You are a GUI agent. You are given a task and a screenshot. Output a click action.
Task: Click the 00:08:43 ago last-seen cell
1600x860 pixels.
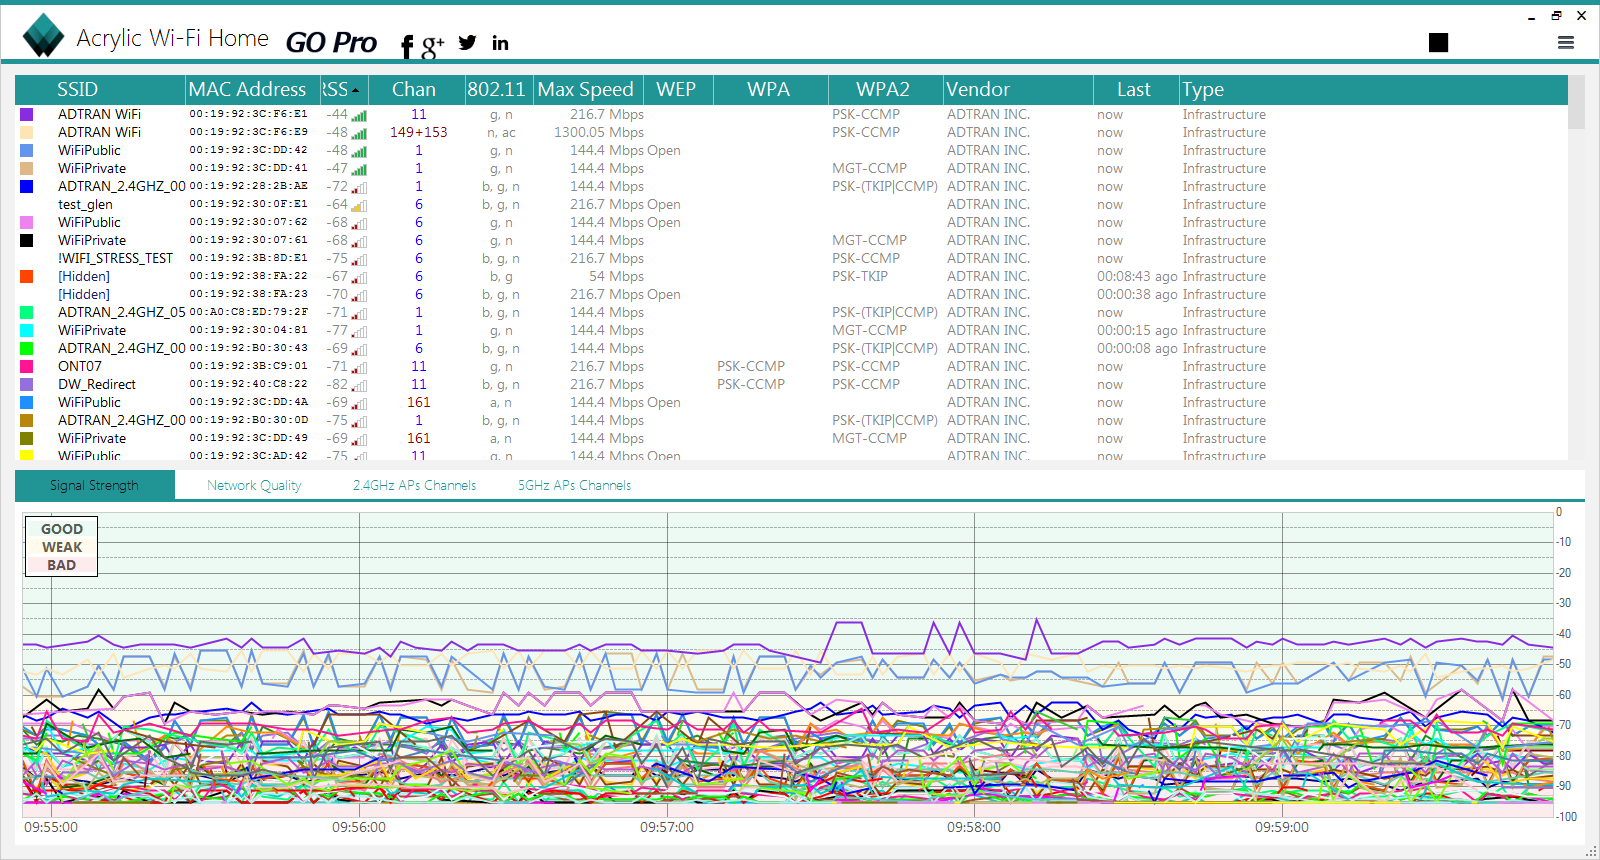[1137, 277]
